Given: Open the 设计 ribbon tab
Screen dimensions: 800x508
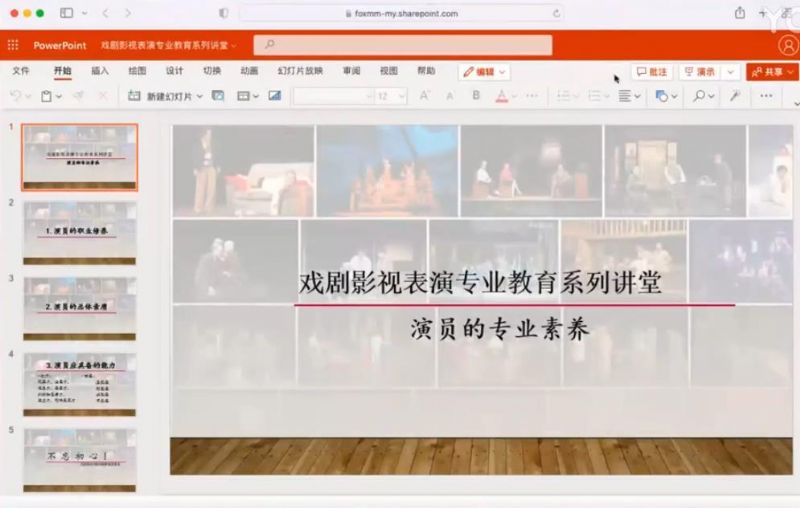Looking at the screenshot, I should (174, 71).
